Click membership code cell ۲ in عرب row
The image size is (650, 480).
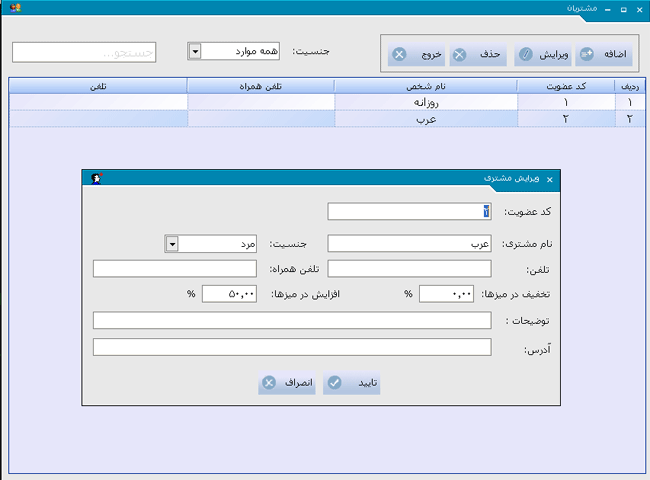(566, 119)
